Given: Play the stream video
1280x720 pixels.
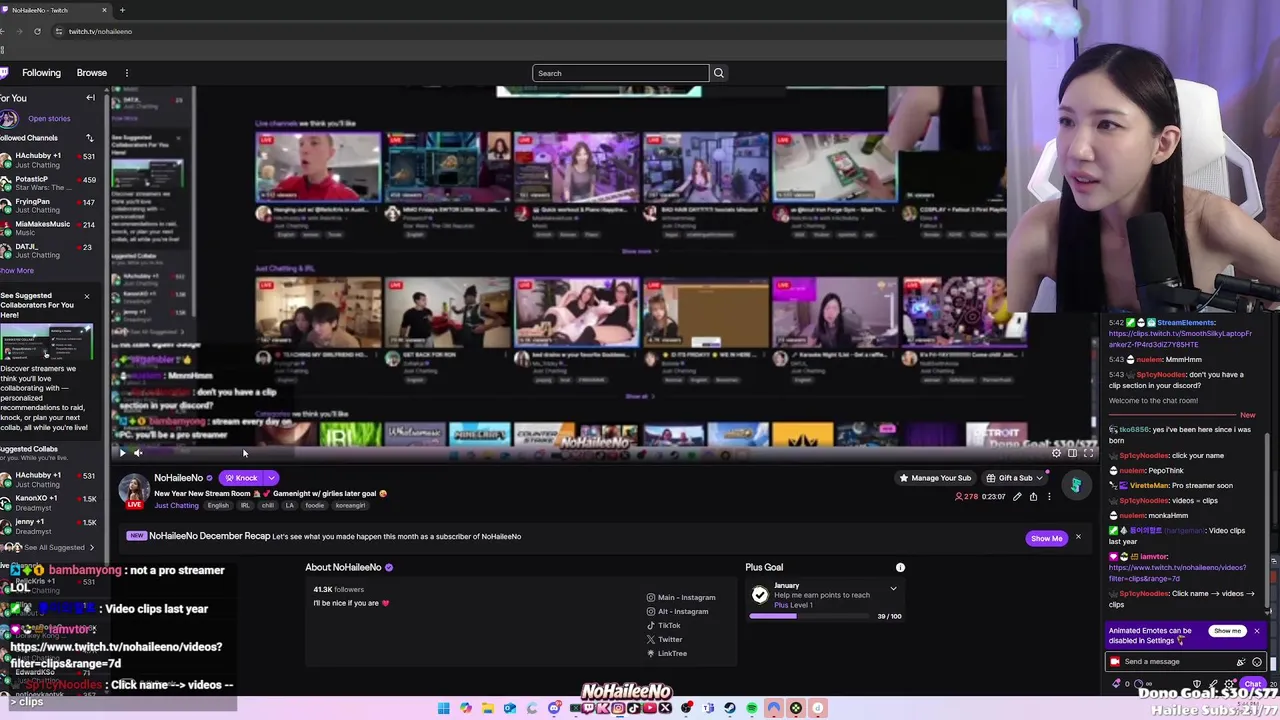Looking at the screenshot, I should click(x=123, y=453).
